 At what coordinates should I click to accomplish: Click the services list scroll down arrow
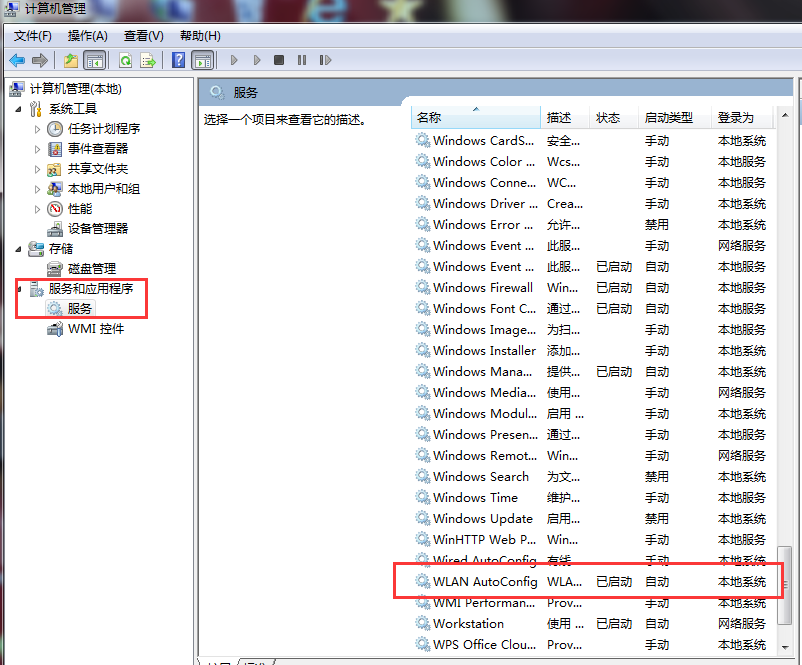click(x=785, y=647)
